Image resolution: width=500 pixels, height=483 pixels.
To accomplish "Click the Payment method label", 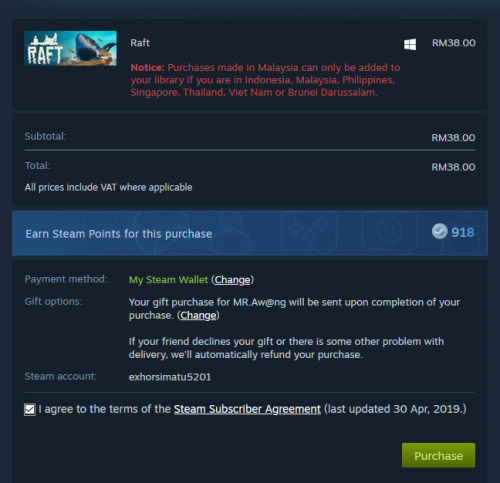I will pyautogui.click(x=66, y=279).
